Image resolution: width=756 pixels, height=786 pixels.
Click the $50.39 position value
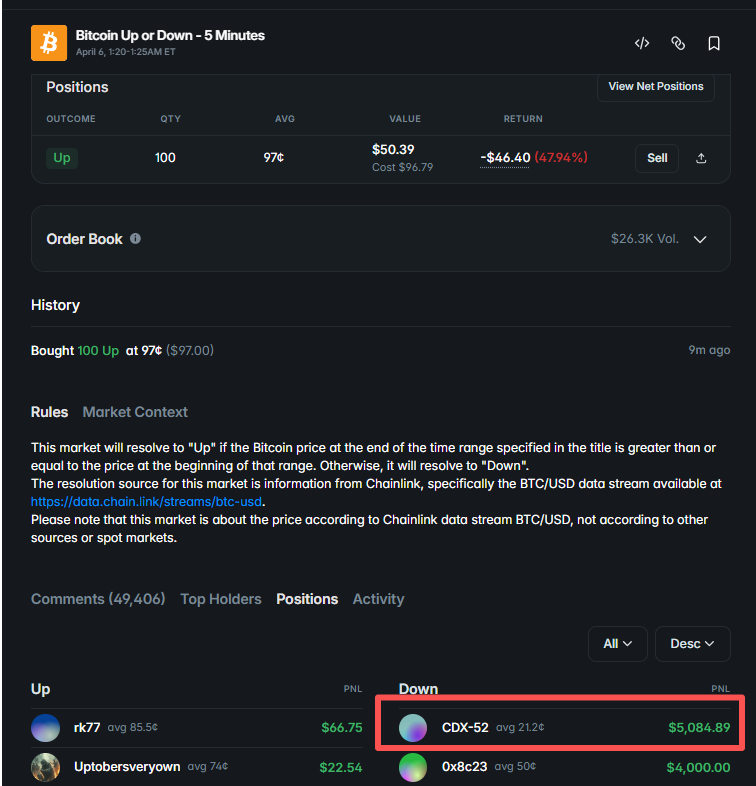(x=393, y=149)
